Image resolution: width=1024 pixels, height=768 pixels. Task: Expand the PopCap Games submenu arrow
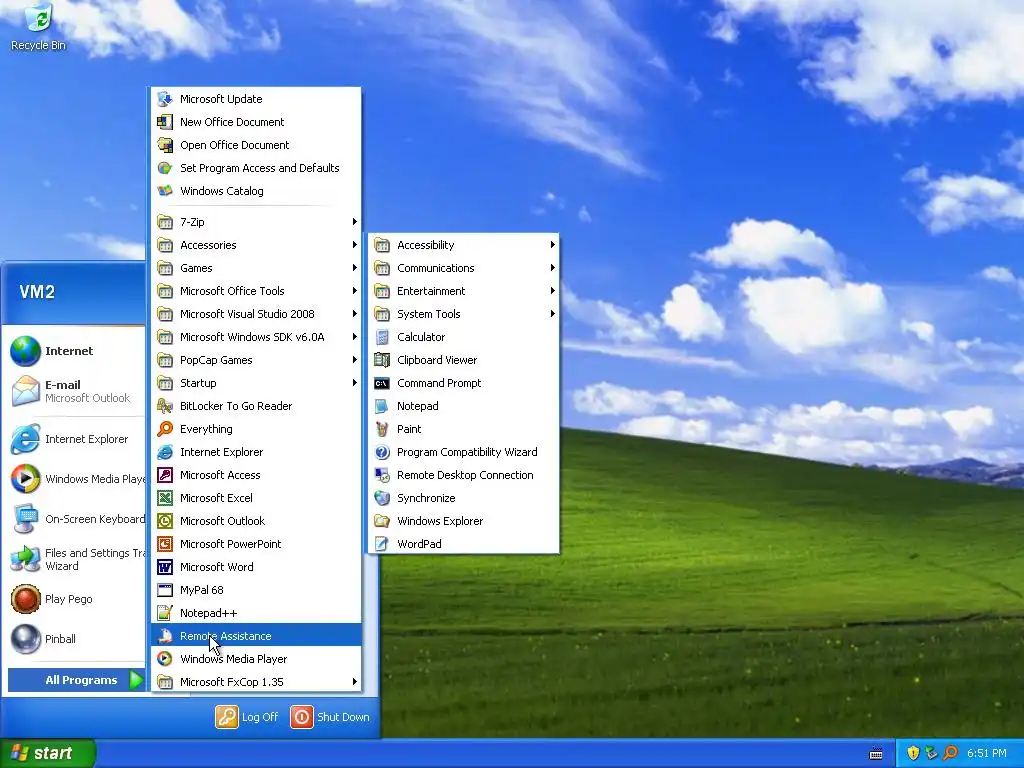pos(355,360)
